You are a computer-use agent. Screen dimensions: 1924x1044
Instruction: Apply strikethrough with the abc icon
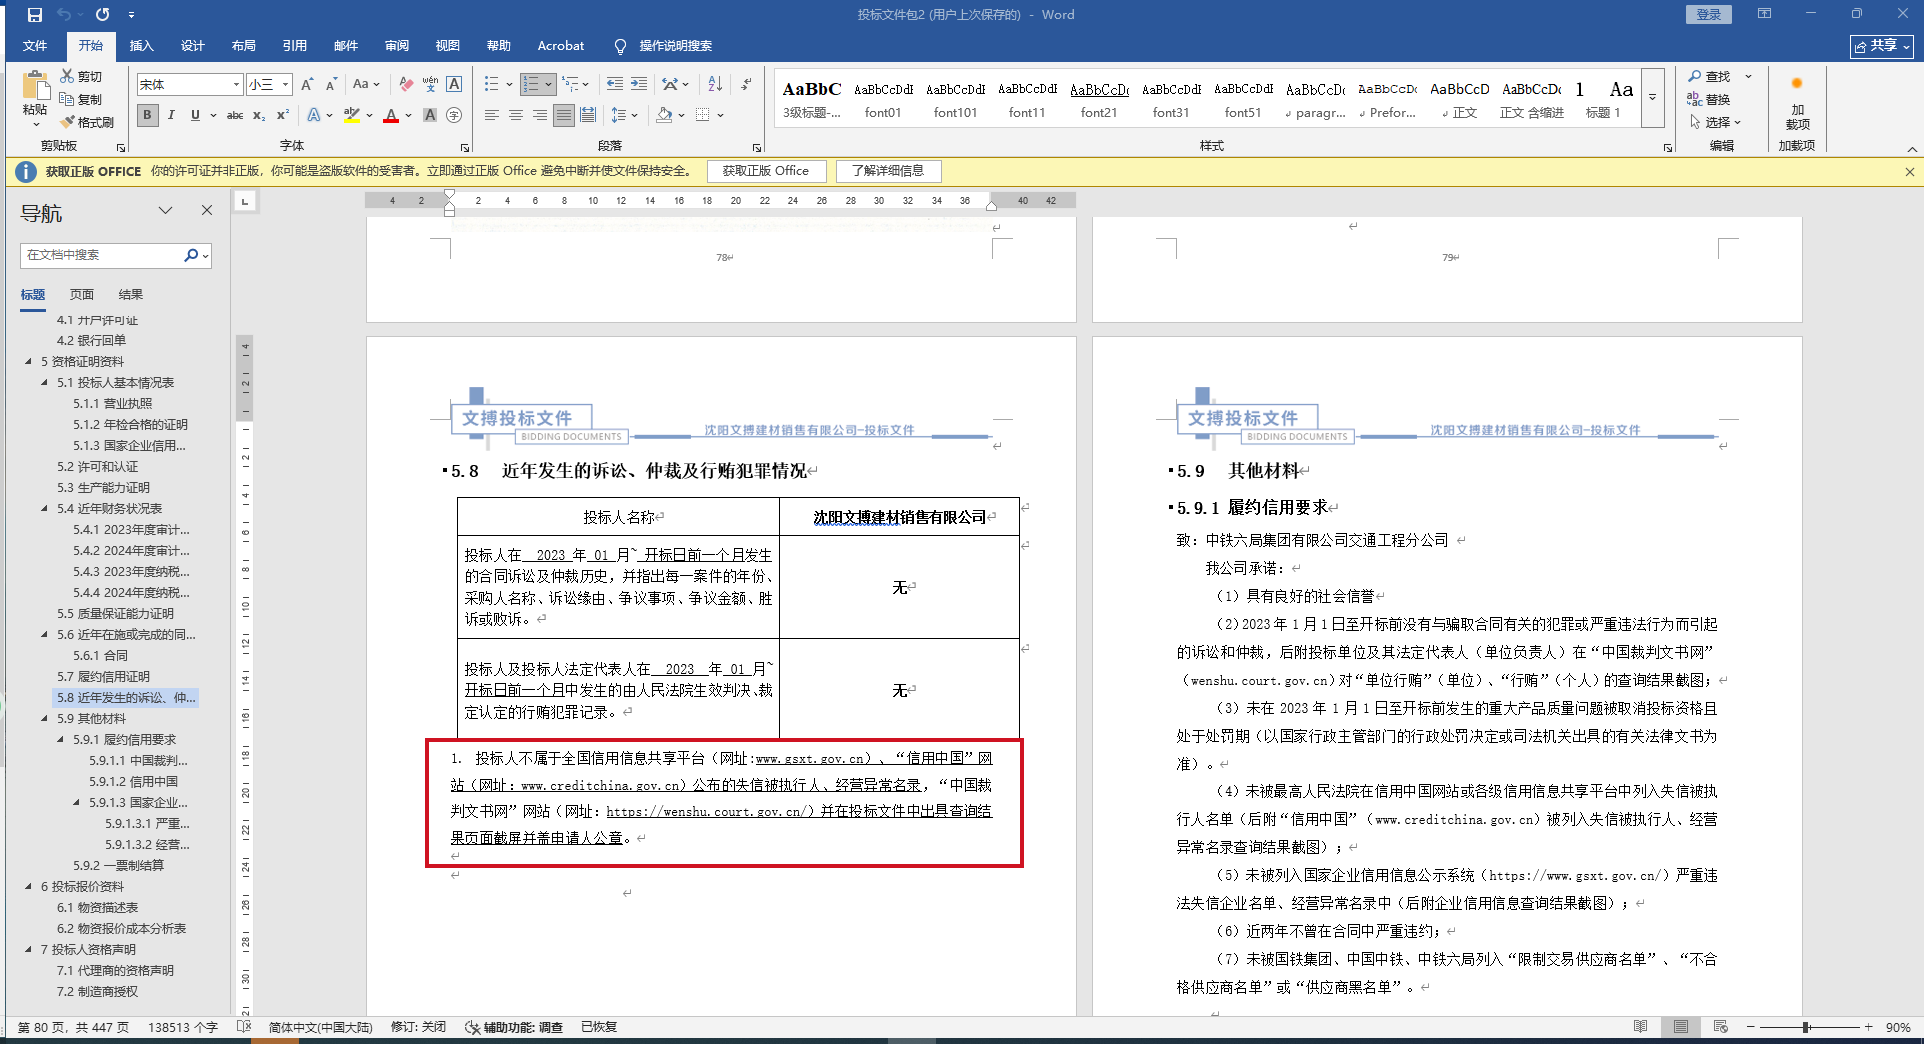tap(235, 115)
